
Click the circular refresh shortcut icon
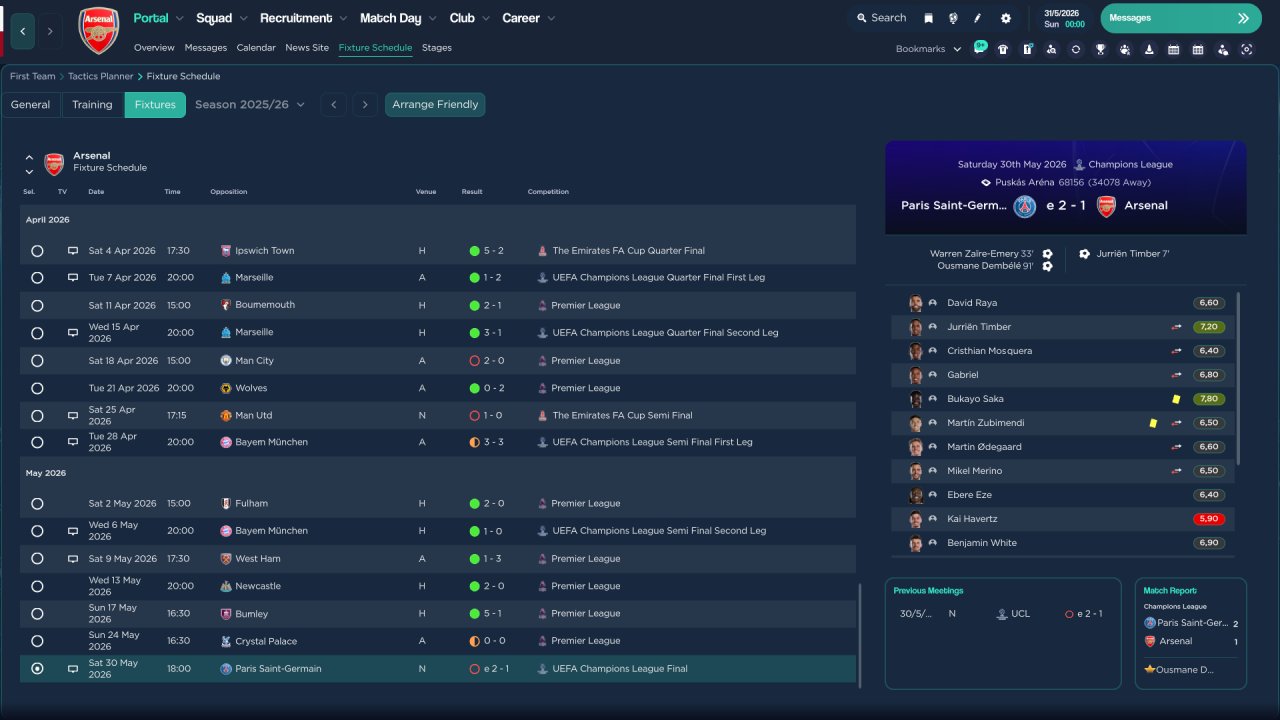click(1076, 49)
